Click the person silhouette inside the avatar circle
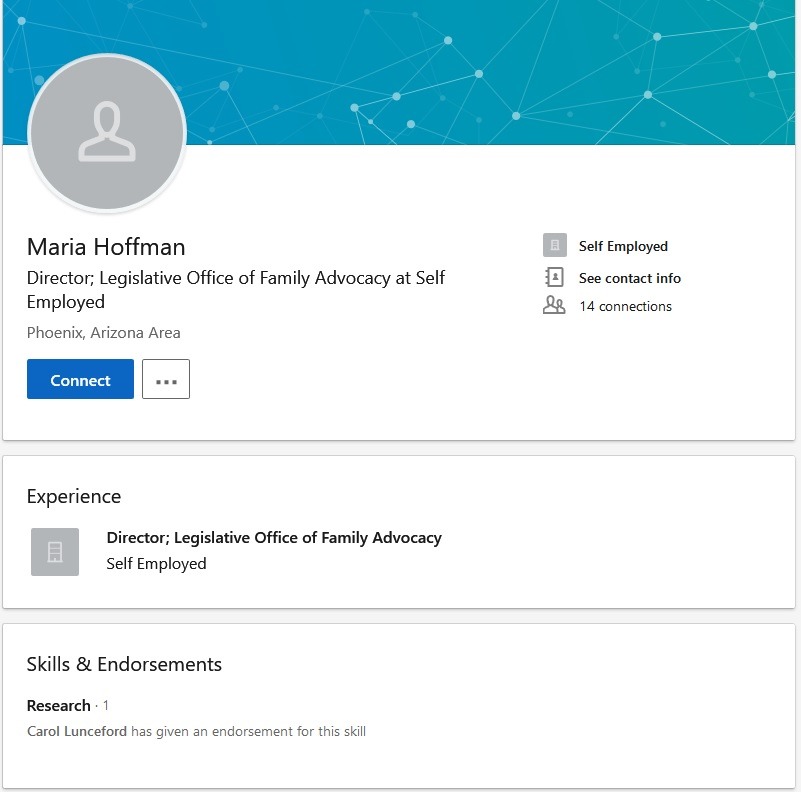Viewport: 801px width, 792px height. (x=107, y=130)
